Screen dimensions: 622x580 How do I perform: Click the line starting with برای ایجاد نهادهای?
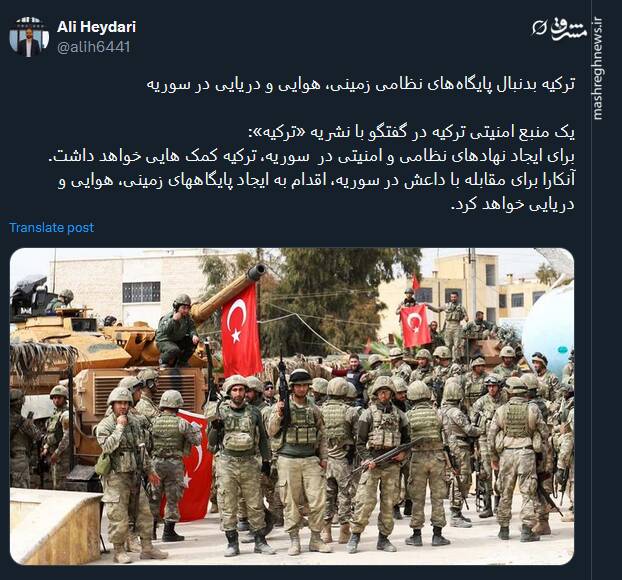coord(312,156)
